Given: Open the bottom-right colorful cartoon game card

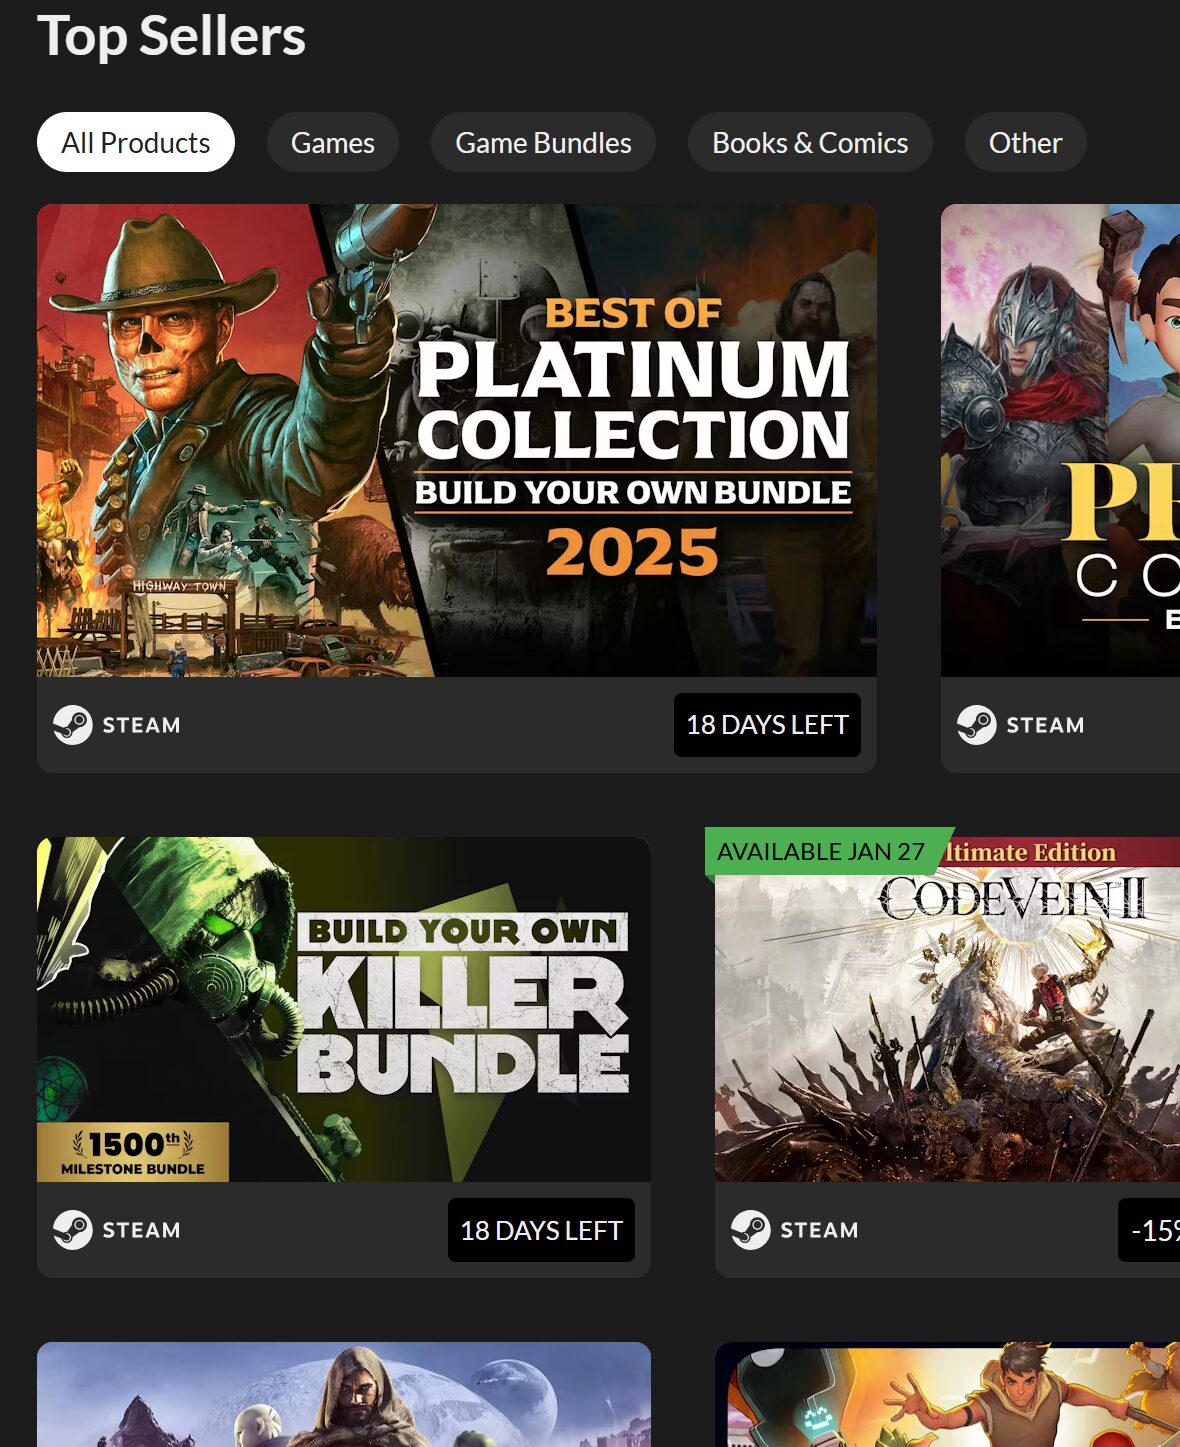Looking at the screenshot, I should click(x=947, y=1395).
